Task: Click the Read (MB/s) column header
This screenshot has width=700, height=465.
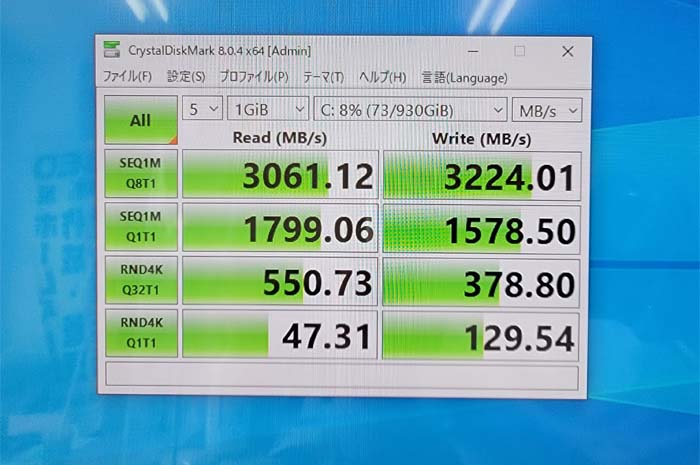Action: tap(280, 137)
